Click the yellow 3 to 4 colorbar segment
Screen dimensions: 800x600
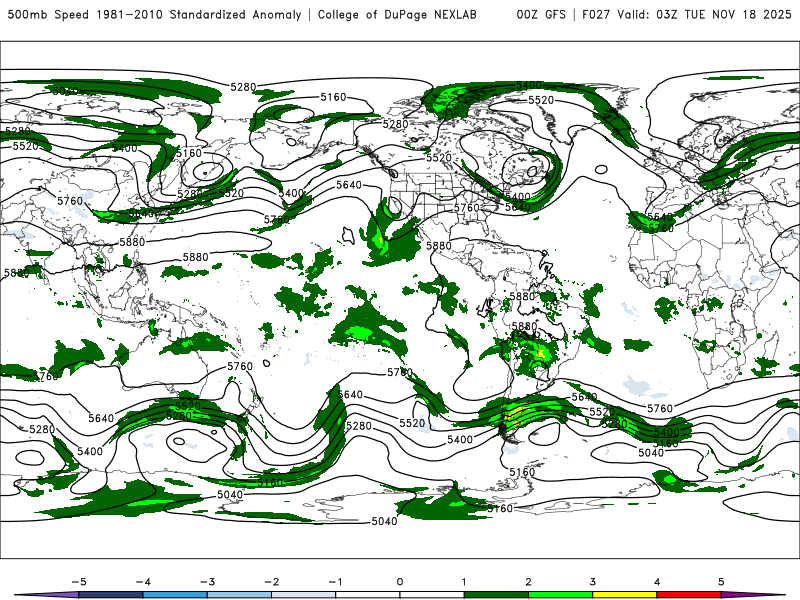pyautogui.click(x=624, y=595)
